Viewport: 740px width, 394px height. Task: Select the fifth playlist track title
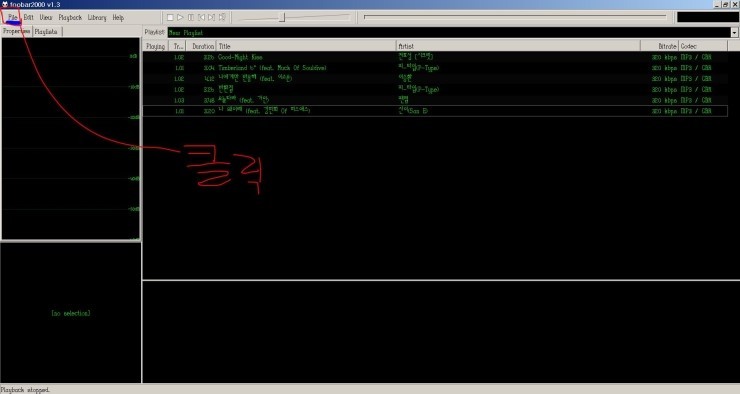coord(243,100)
